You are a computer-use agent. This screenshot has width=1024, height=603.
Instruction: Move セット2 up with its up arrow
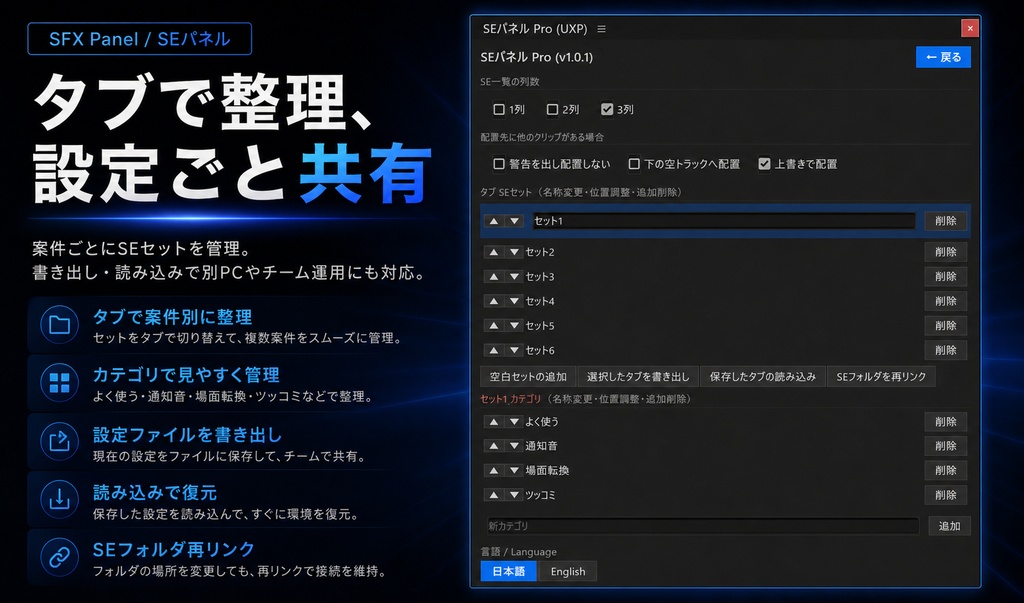pos(494,252)
